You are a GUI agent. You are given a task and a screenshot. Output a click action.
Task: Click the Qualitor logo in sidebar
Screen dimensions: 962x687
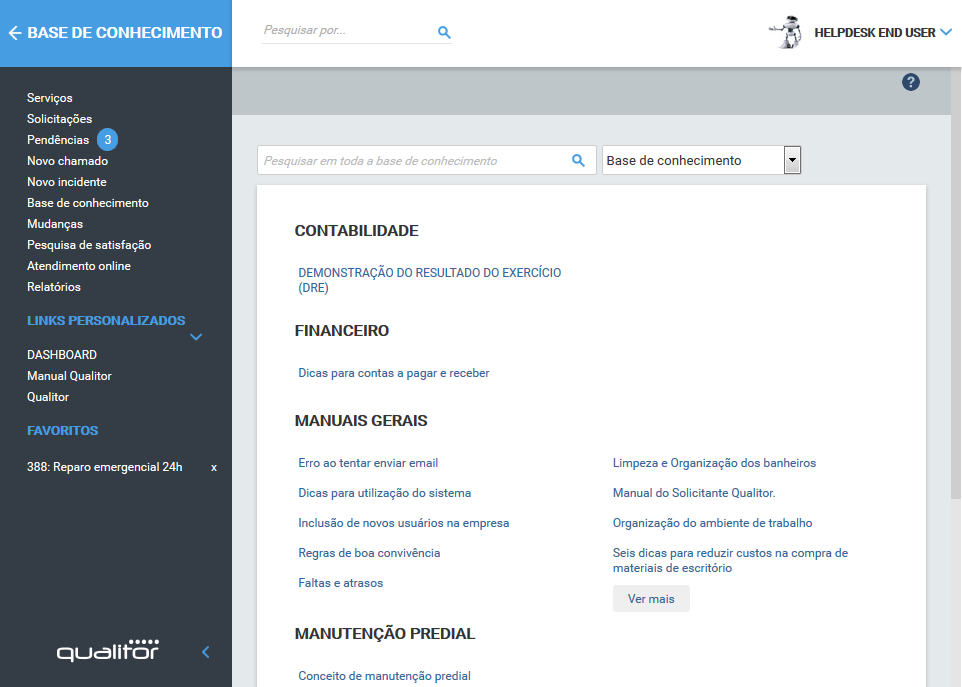108,650
